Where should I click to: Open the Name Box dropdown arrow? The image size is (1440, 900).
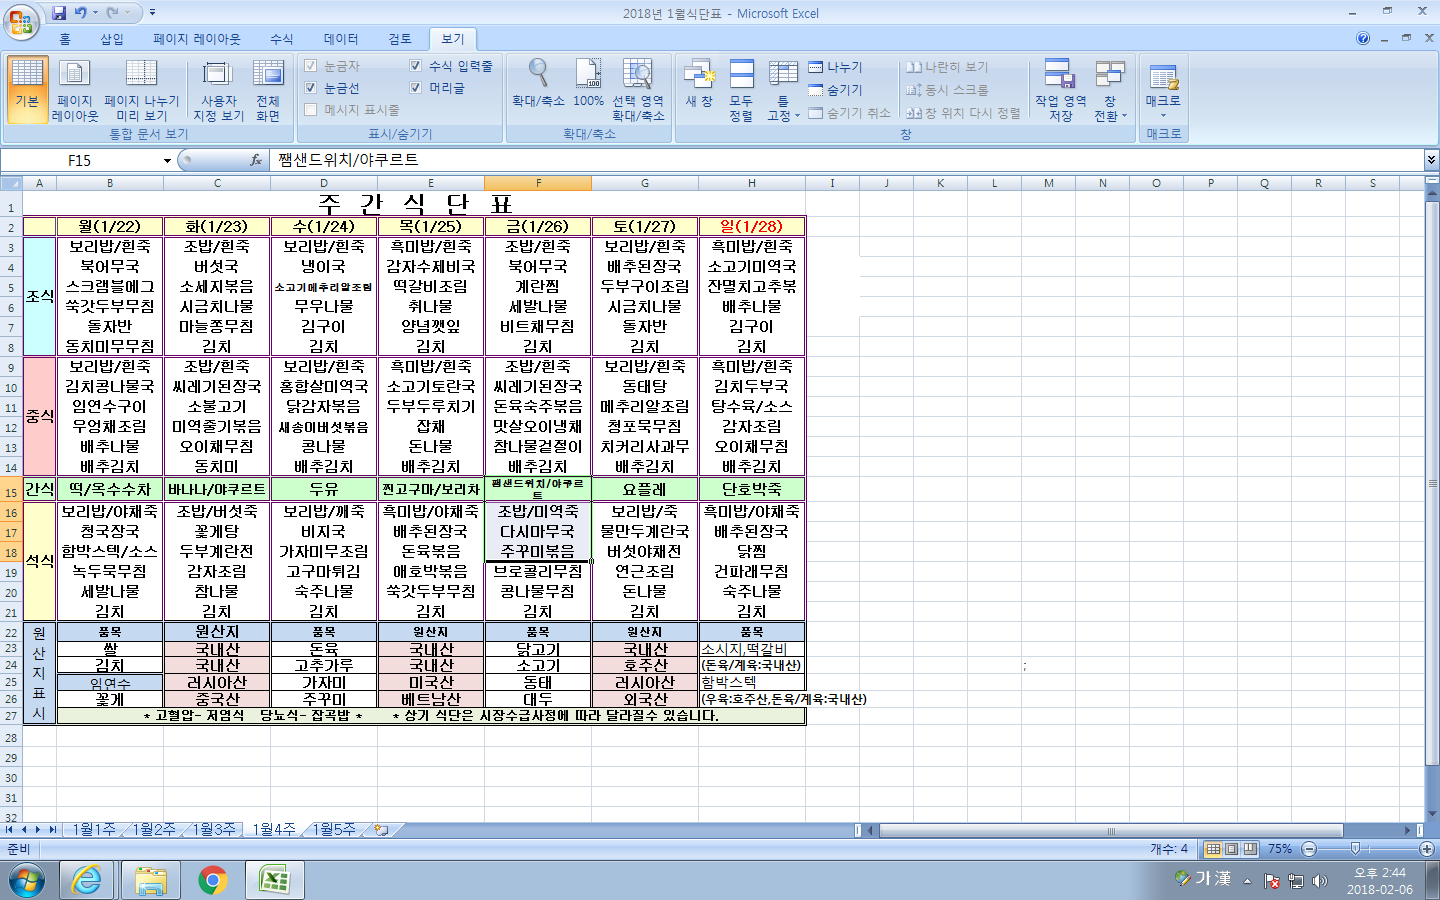pyautogui.click(x=167, y=161)
